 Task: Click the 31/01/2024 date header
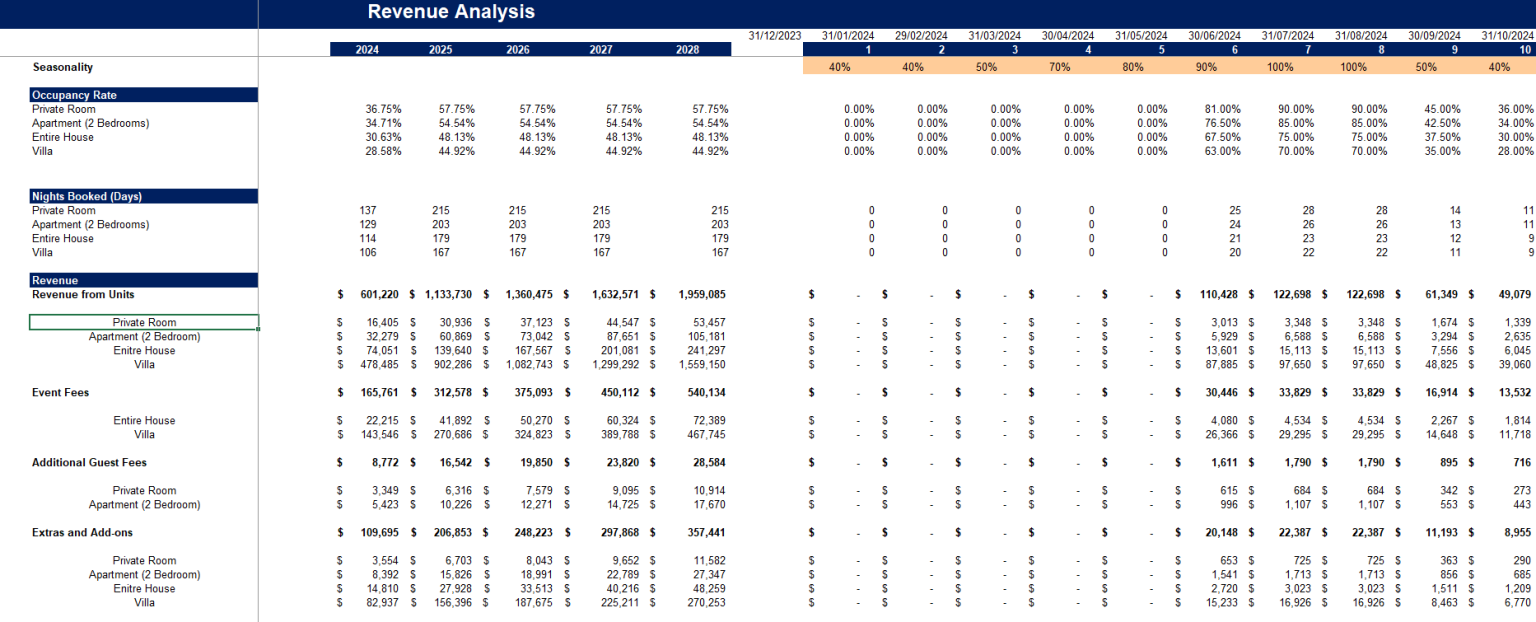(848, 36)
